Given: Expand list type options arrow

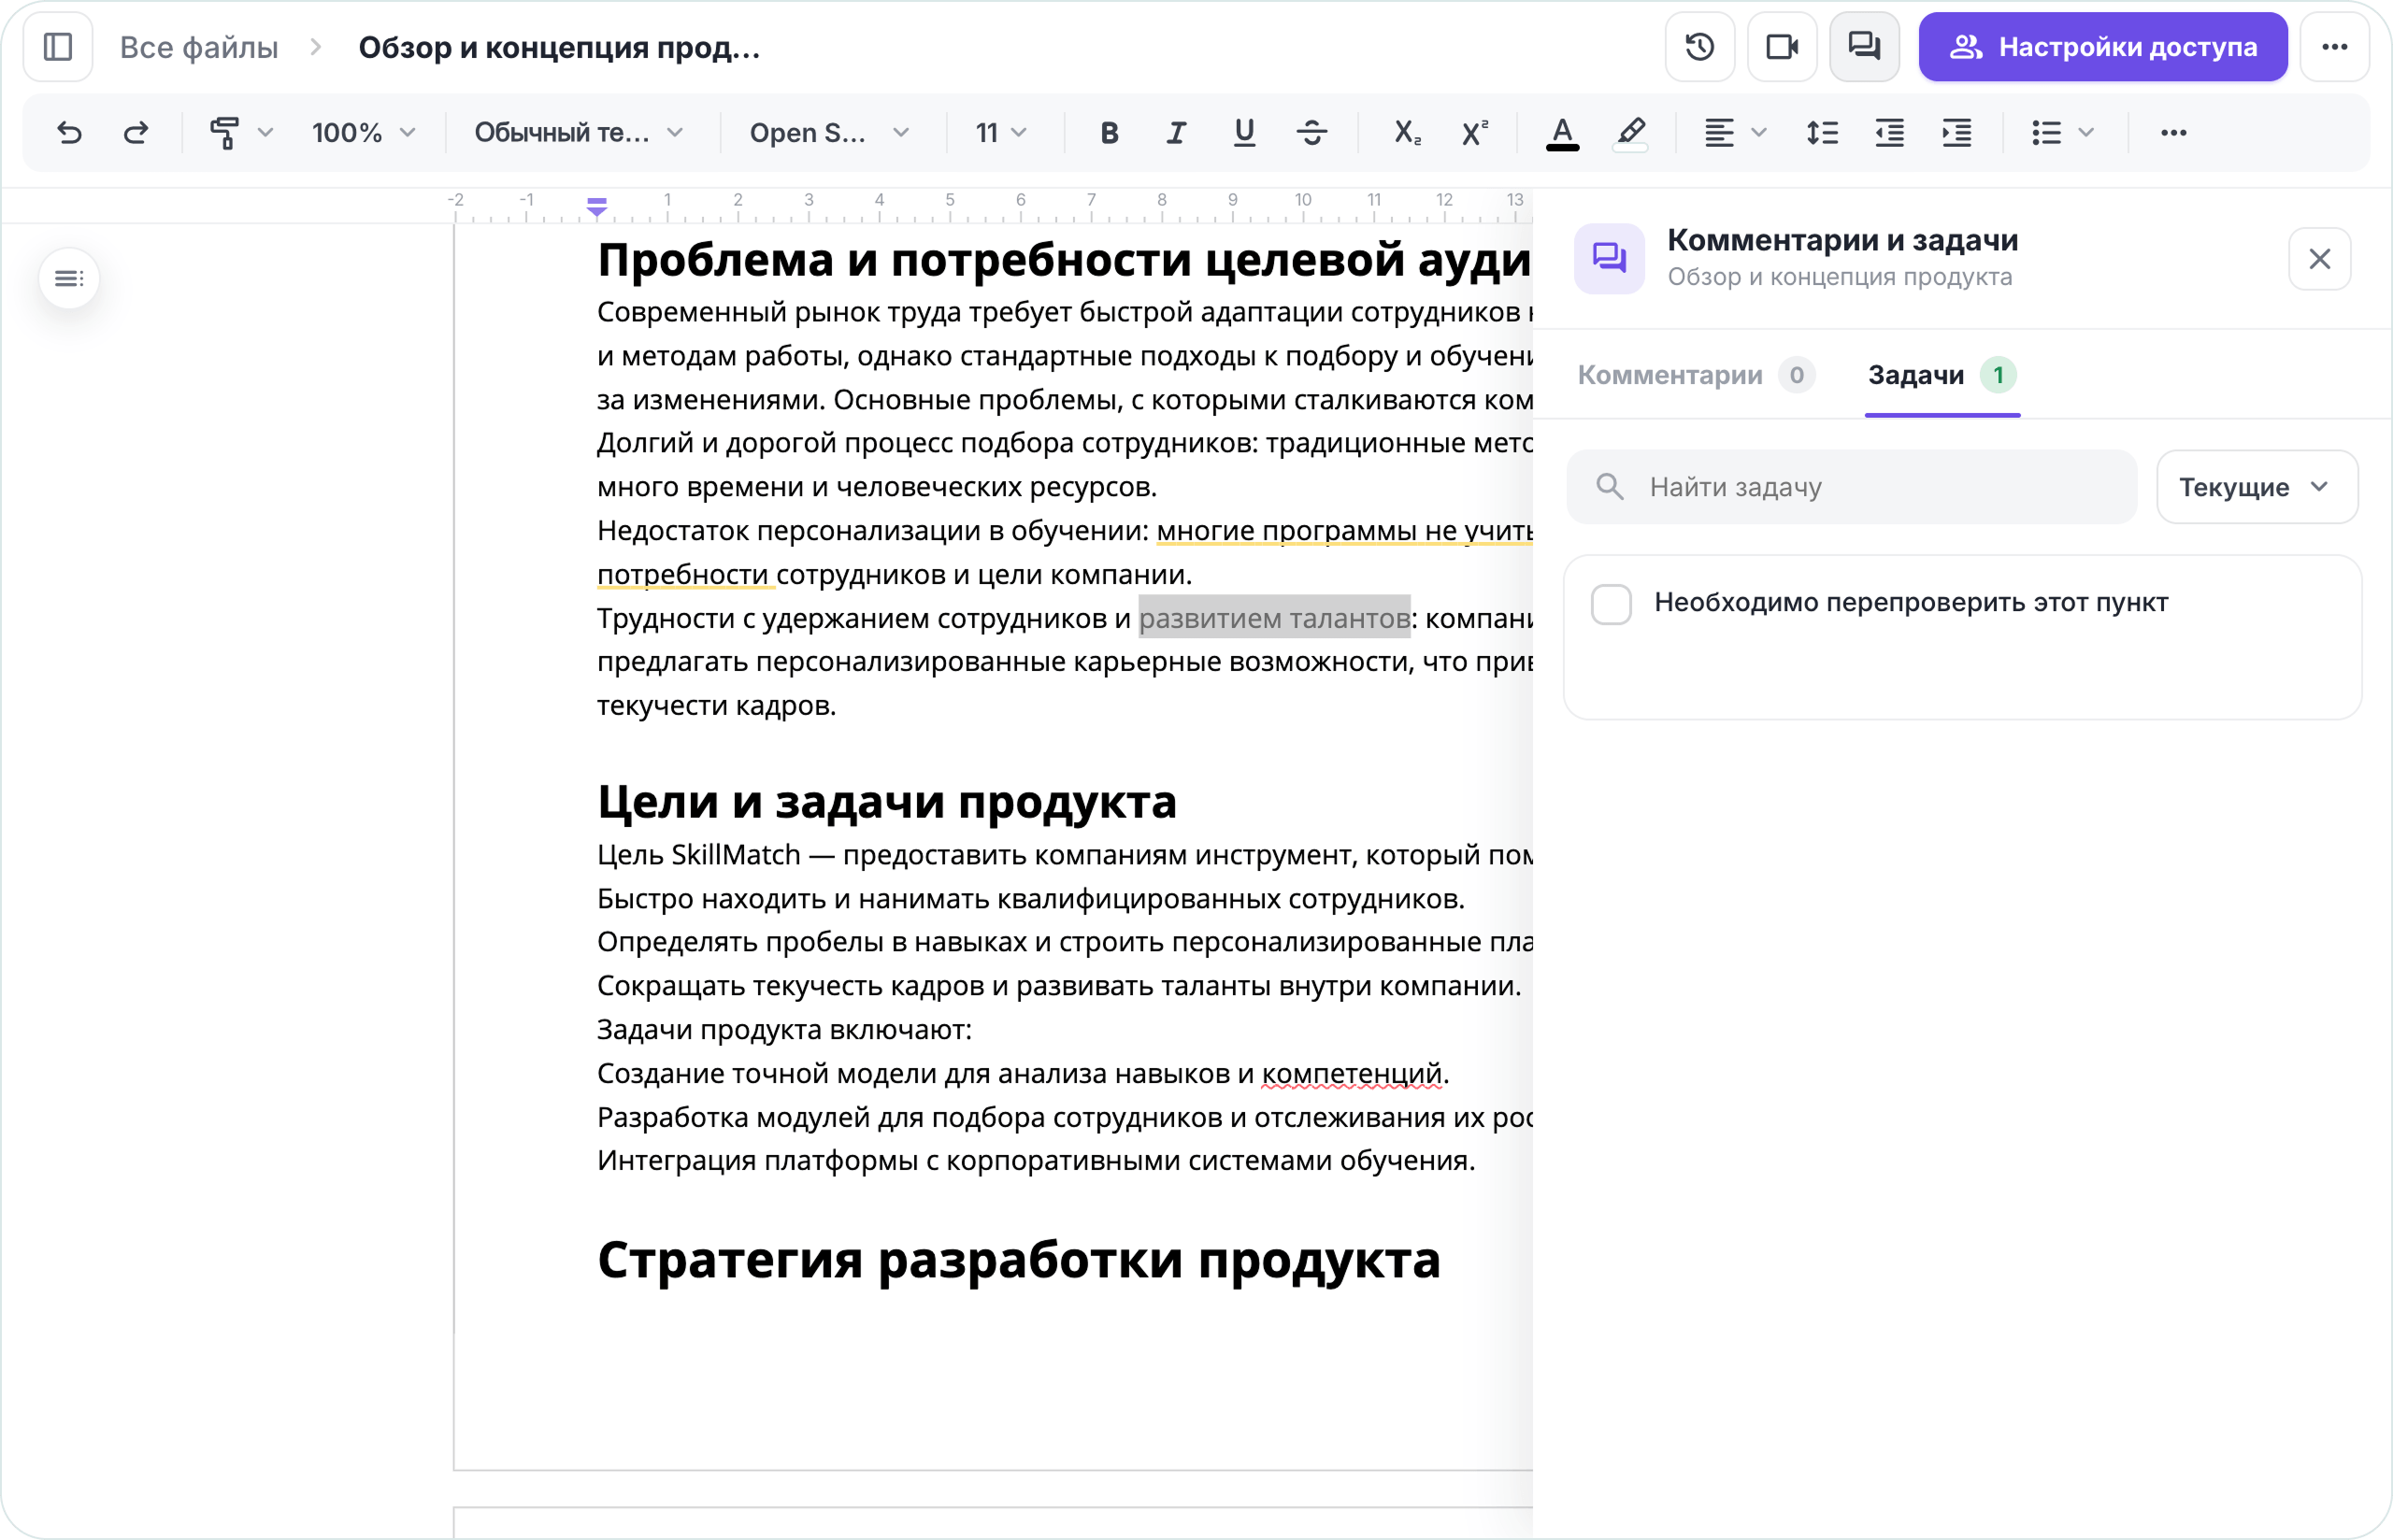Looking at the screenshot, I should [2086, 133].
